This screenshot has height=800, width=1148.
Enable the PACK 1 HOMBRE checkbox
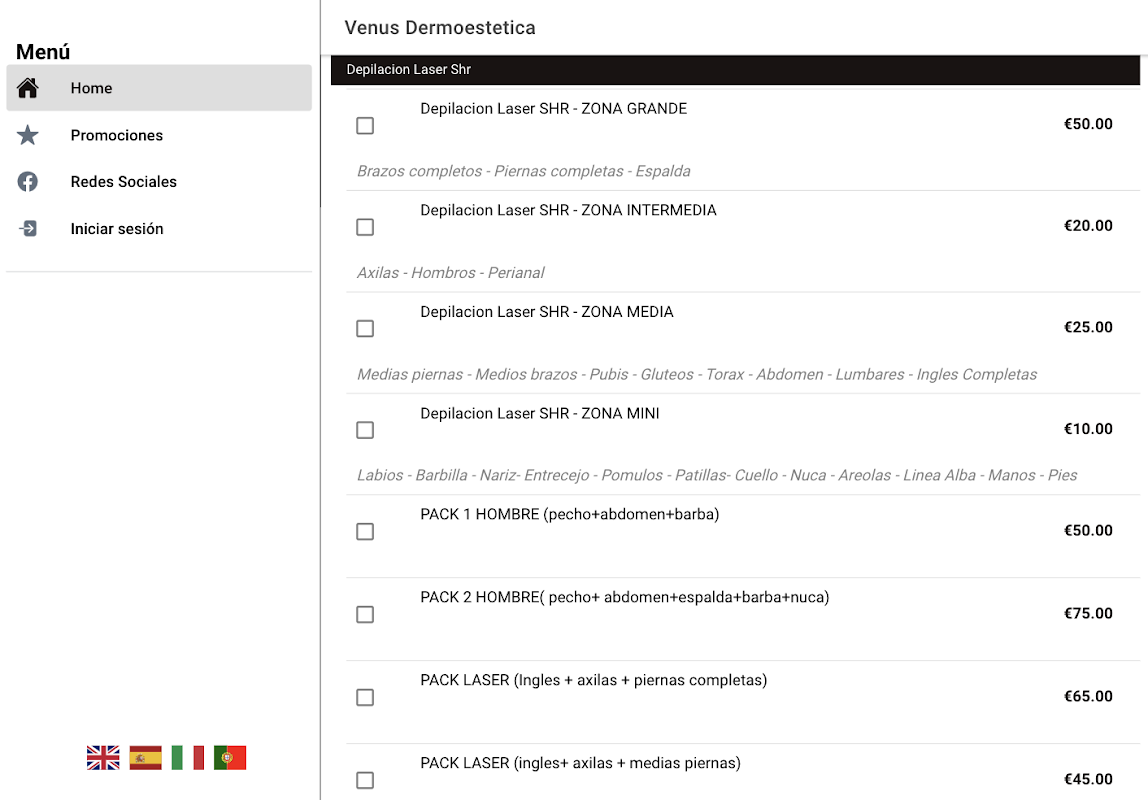(365, 532)
